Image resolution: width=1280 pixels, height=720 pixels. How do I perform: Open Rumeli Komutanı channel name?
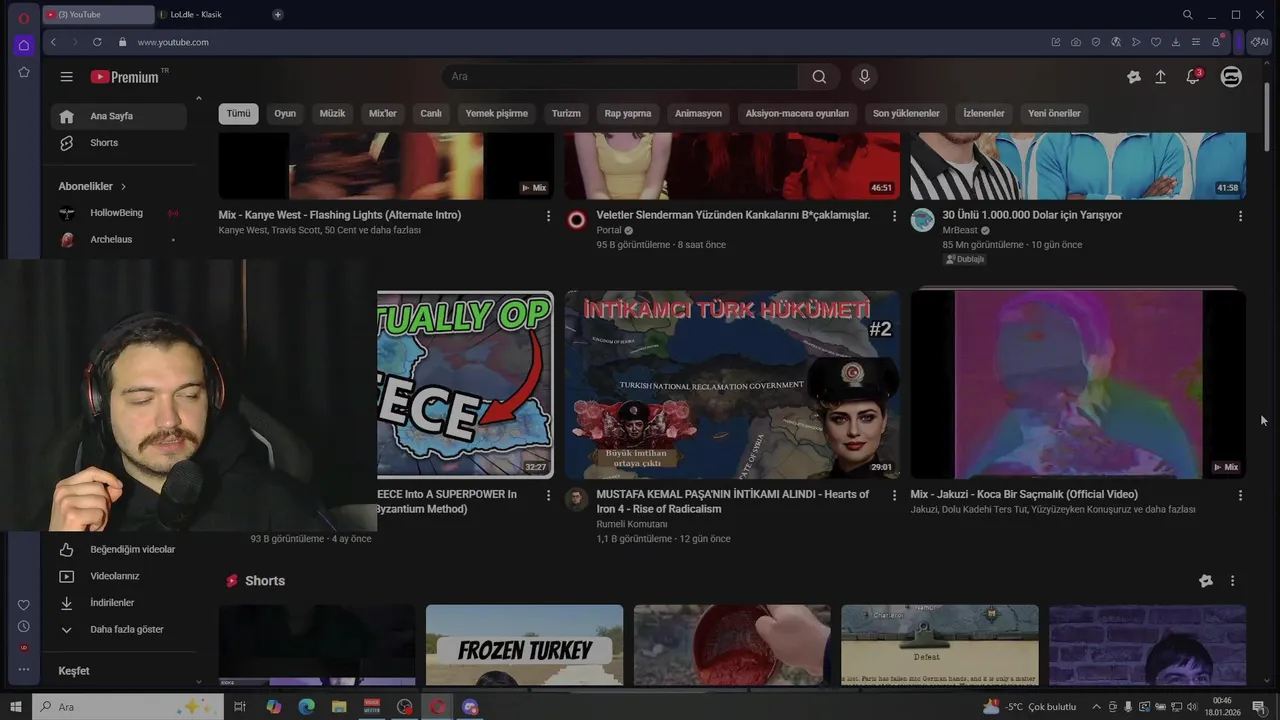[x=631, y=524]
